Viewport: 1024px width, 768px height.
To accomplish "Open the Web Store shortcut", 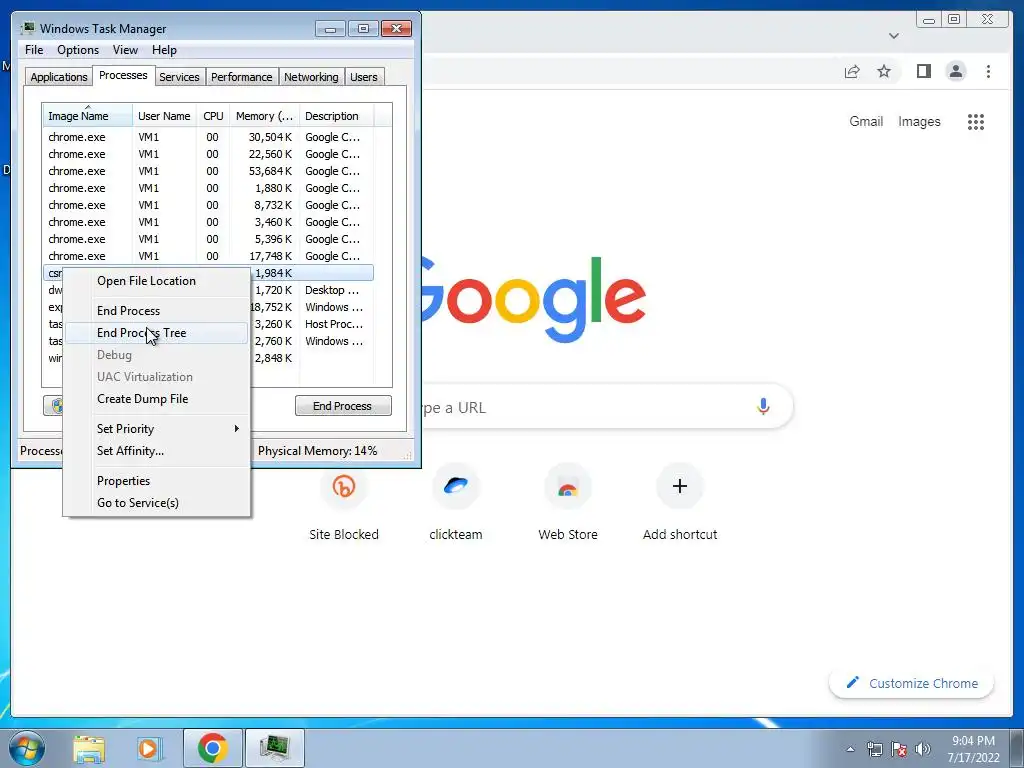I will (x=568, y=504).
